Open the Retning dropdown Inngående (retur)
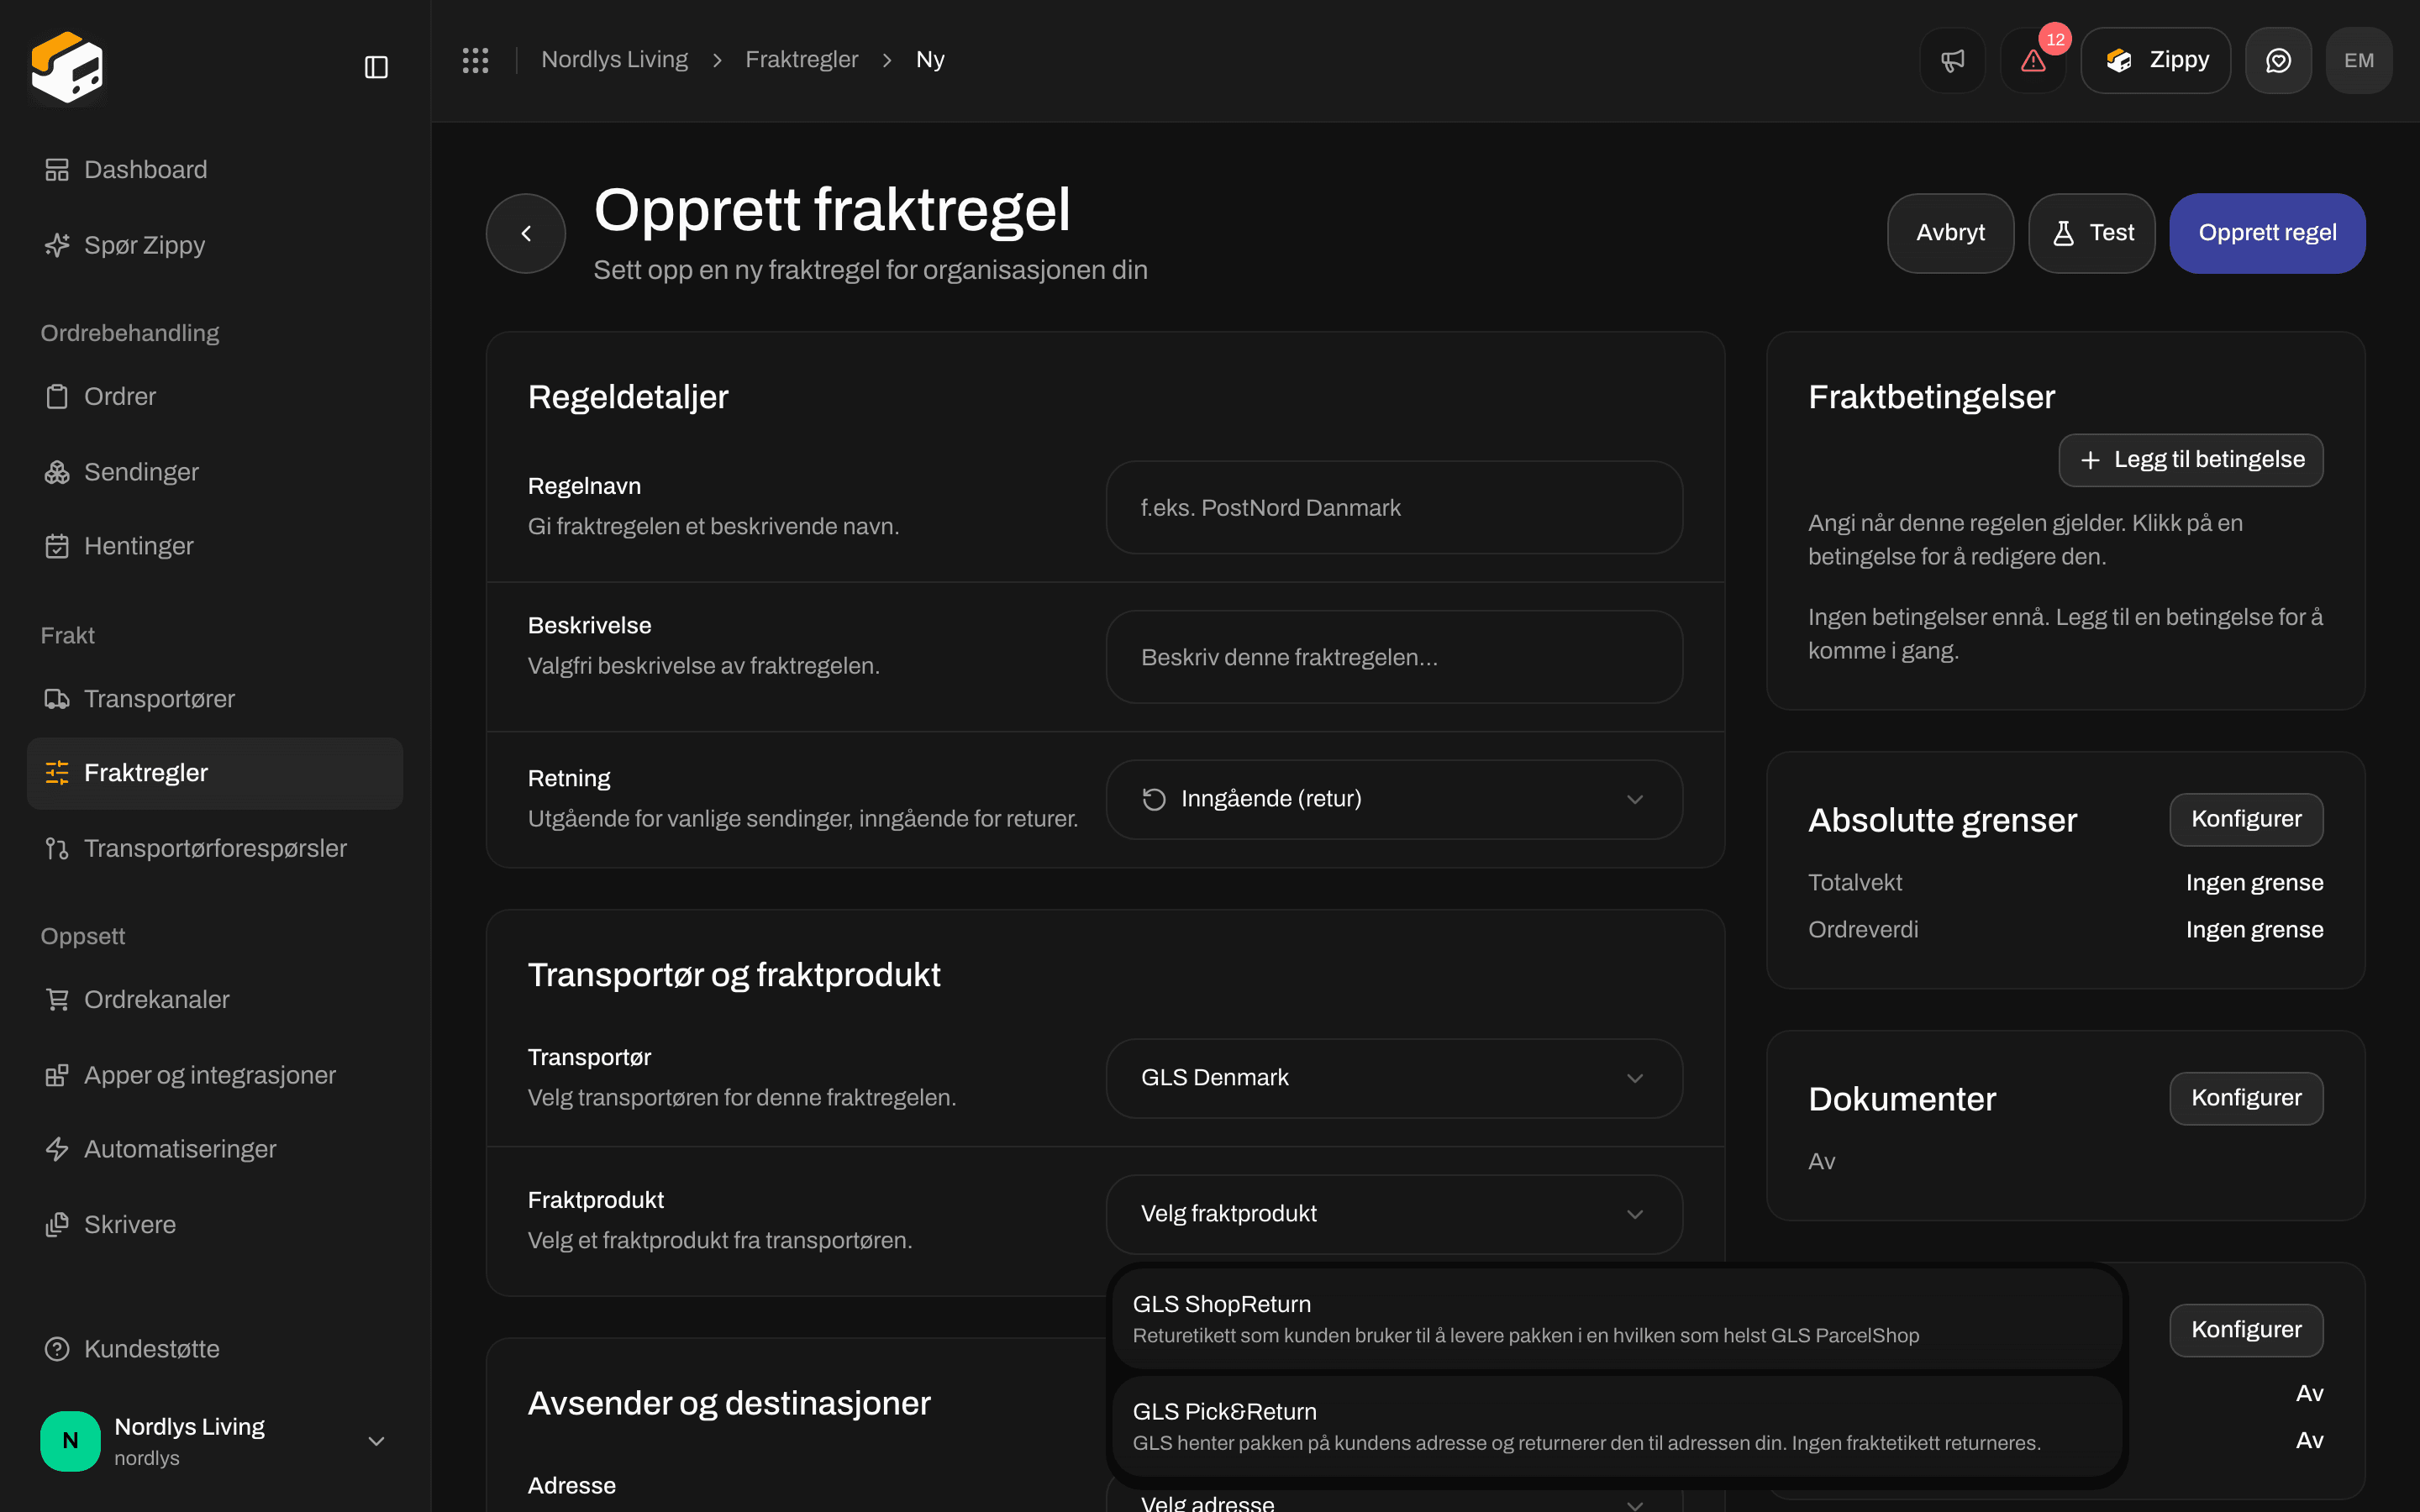Image resolution: width=2420 pixels, height=1512 pixels. click(x=1394, y=799)
